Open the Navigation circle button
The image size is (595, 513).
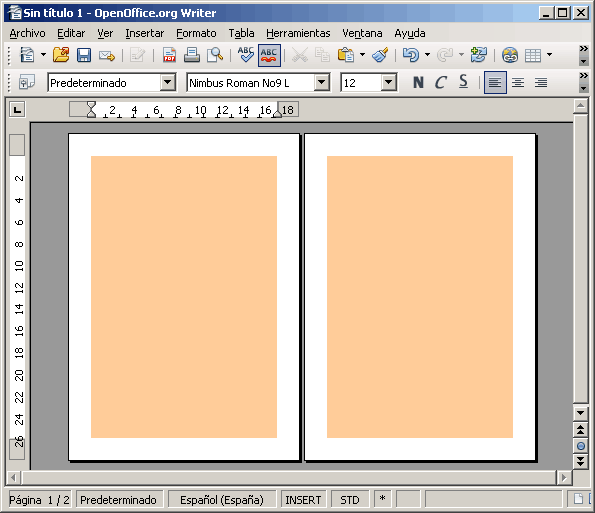581,446
